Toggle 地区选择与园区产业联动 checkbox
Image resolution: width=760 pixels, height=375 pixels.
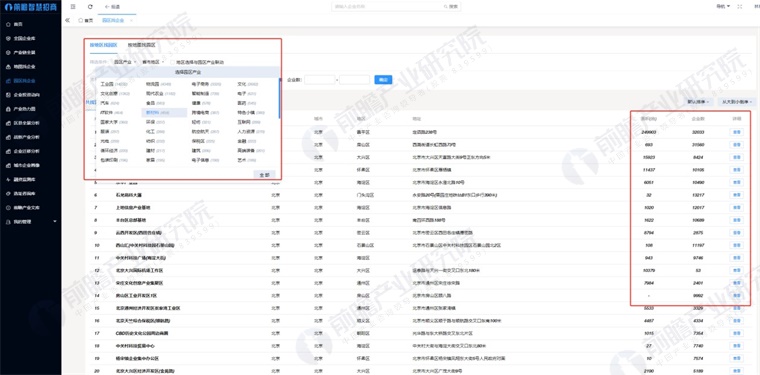tap(173, 62)
